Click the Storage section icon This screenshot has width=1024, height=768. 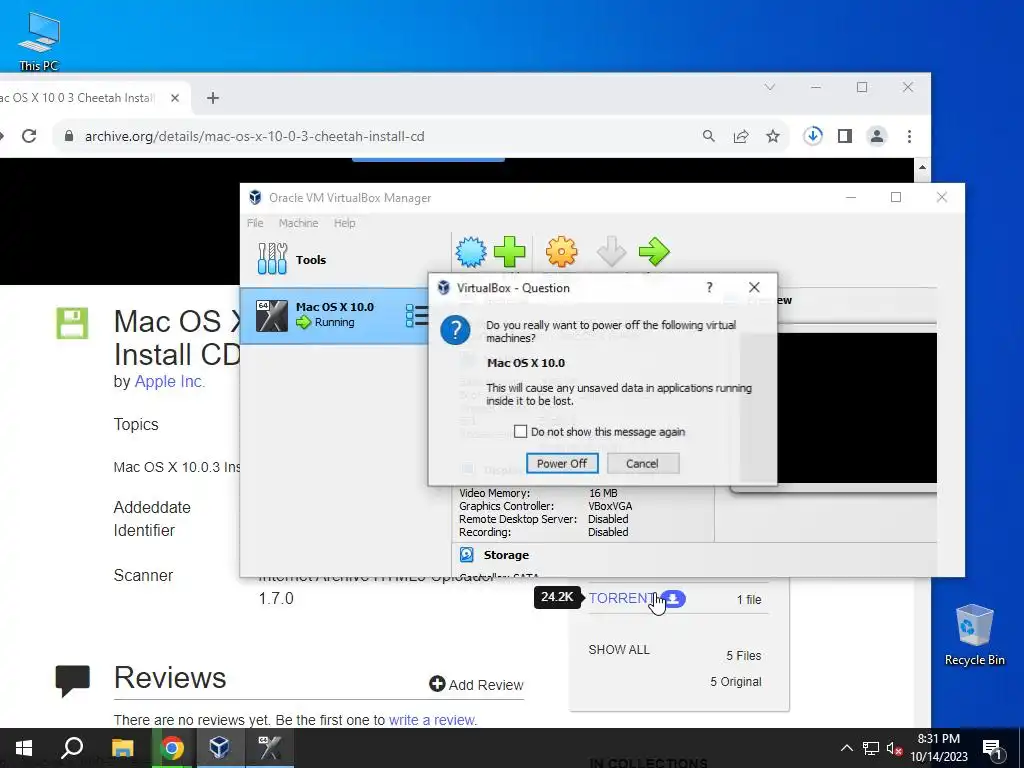pyautogui.click(x=466, y=554)
